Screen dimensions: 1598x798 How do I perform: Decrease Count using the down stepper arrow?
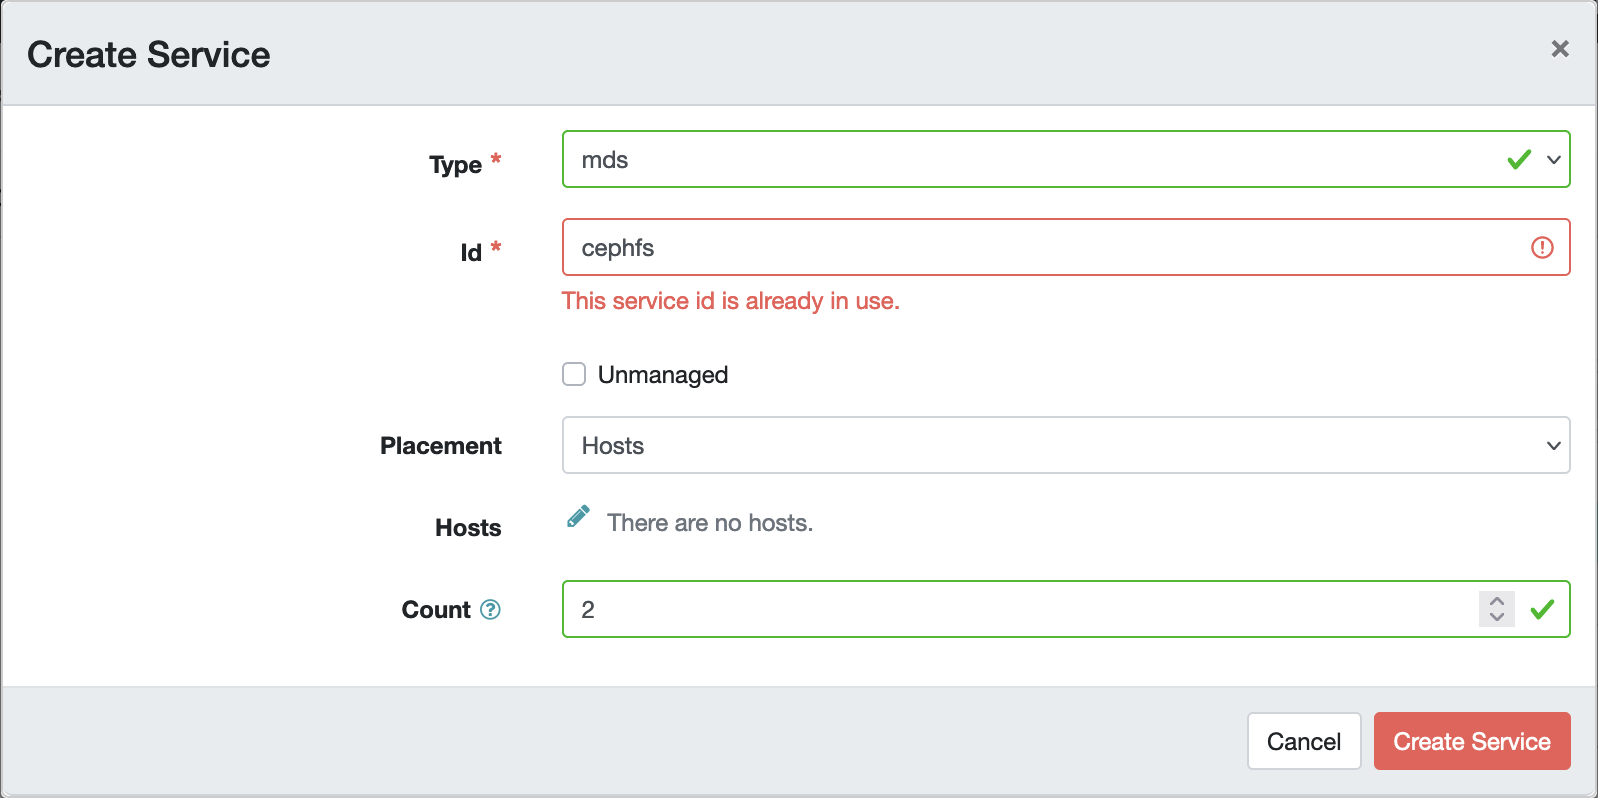click(x=1496, y=617)
